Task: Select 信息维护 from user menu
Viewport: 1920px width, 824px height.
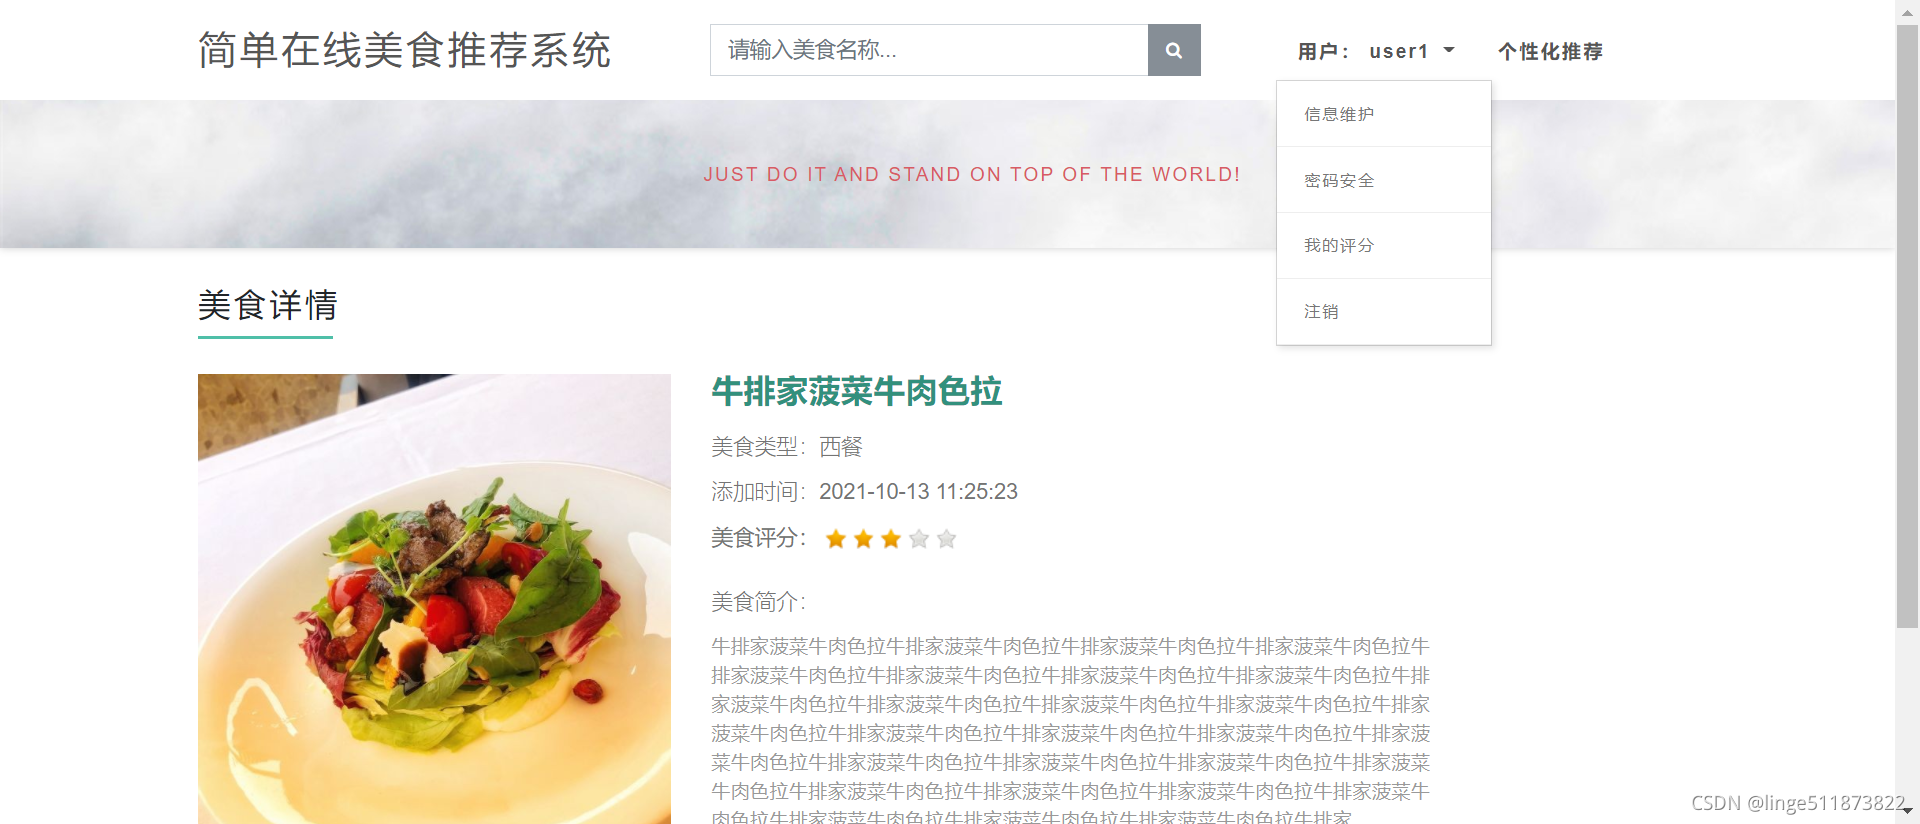Action: click(1384, 114)
